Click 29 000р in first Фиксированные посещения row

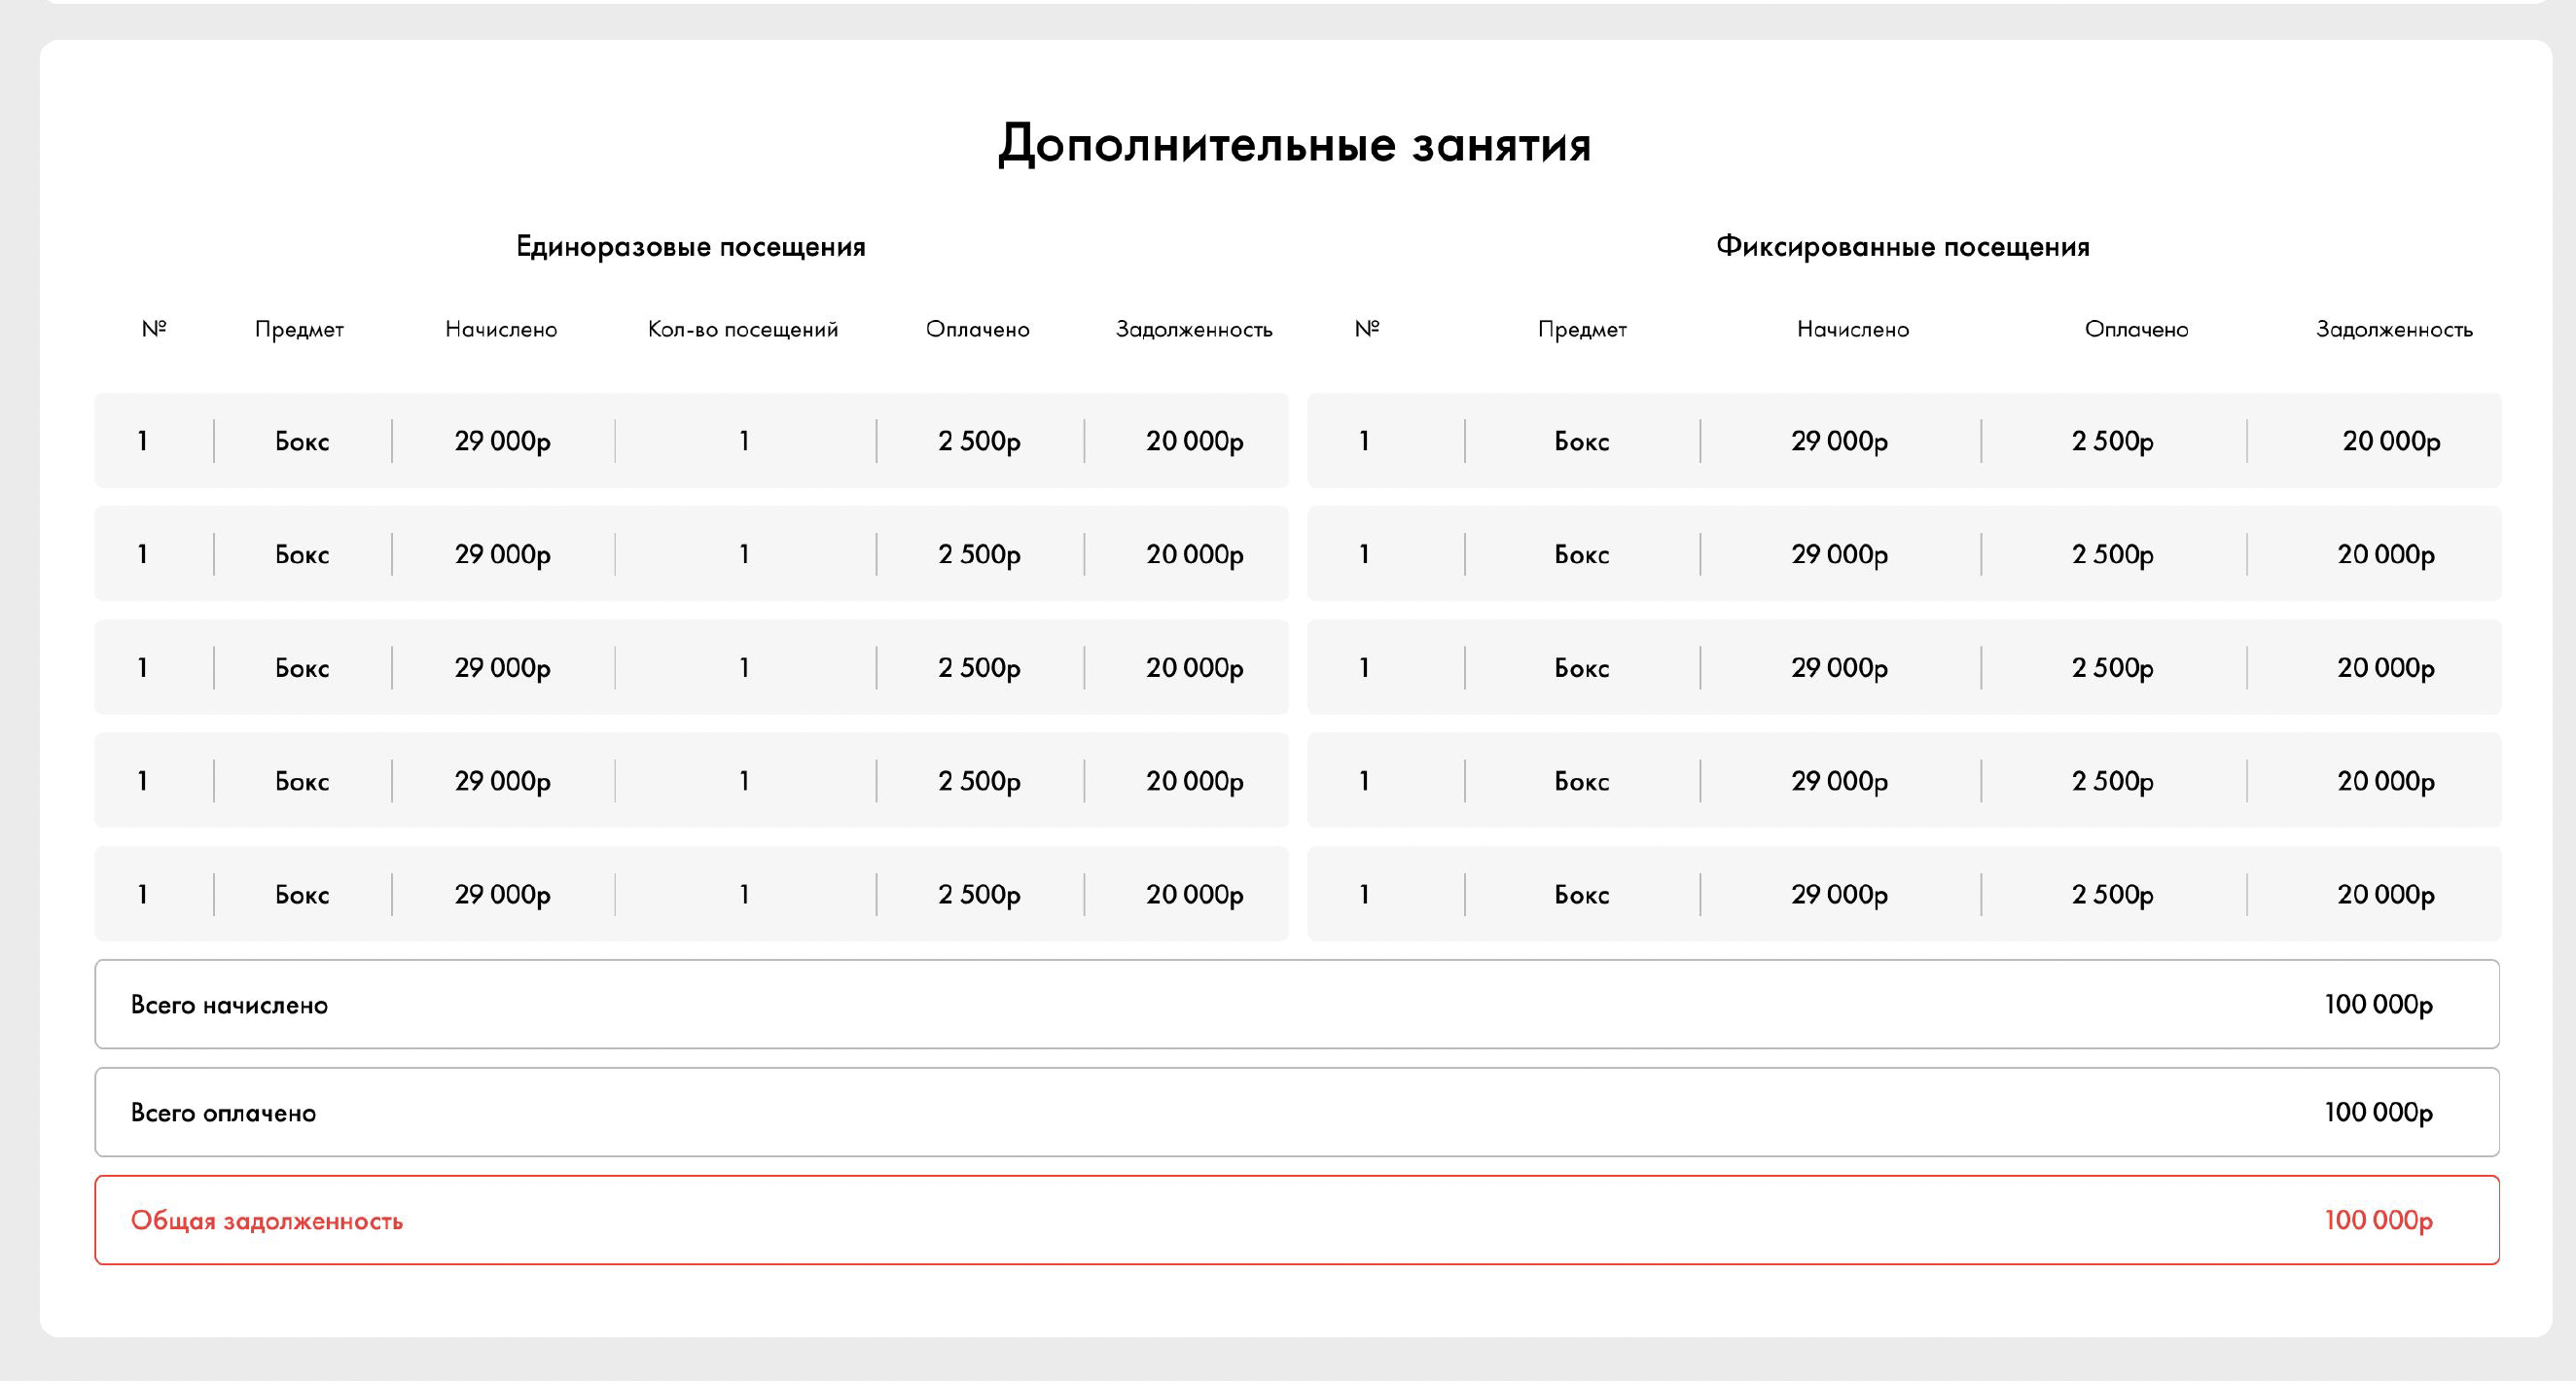(x=1838, y=441)
